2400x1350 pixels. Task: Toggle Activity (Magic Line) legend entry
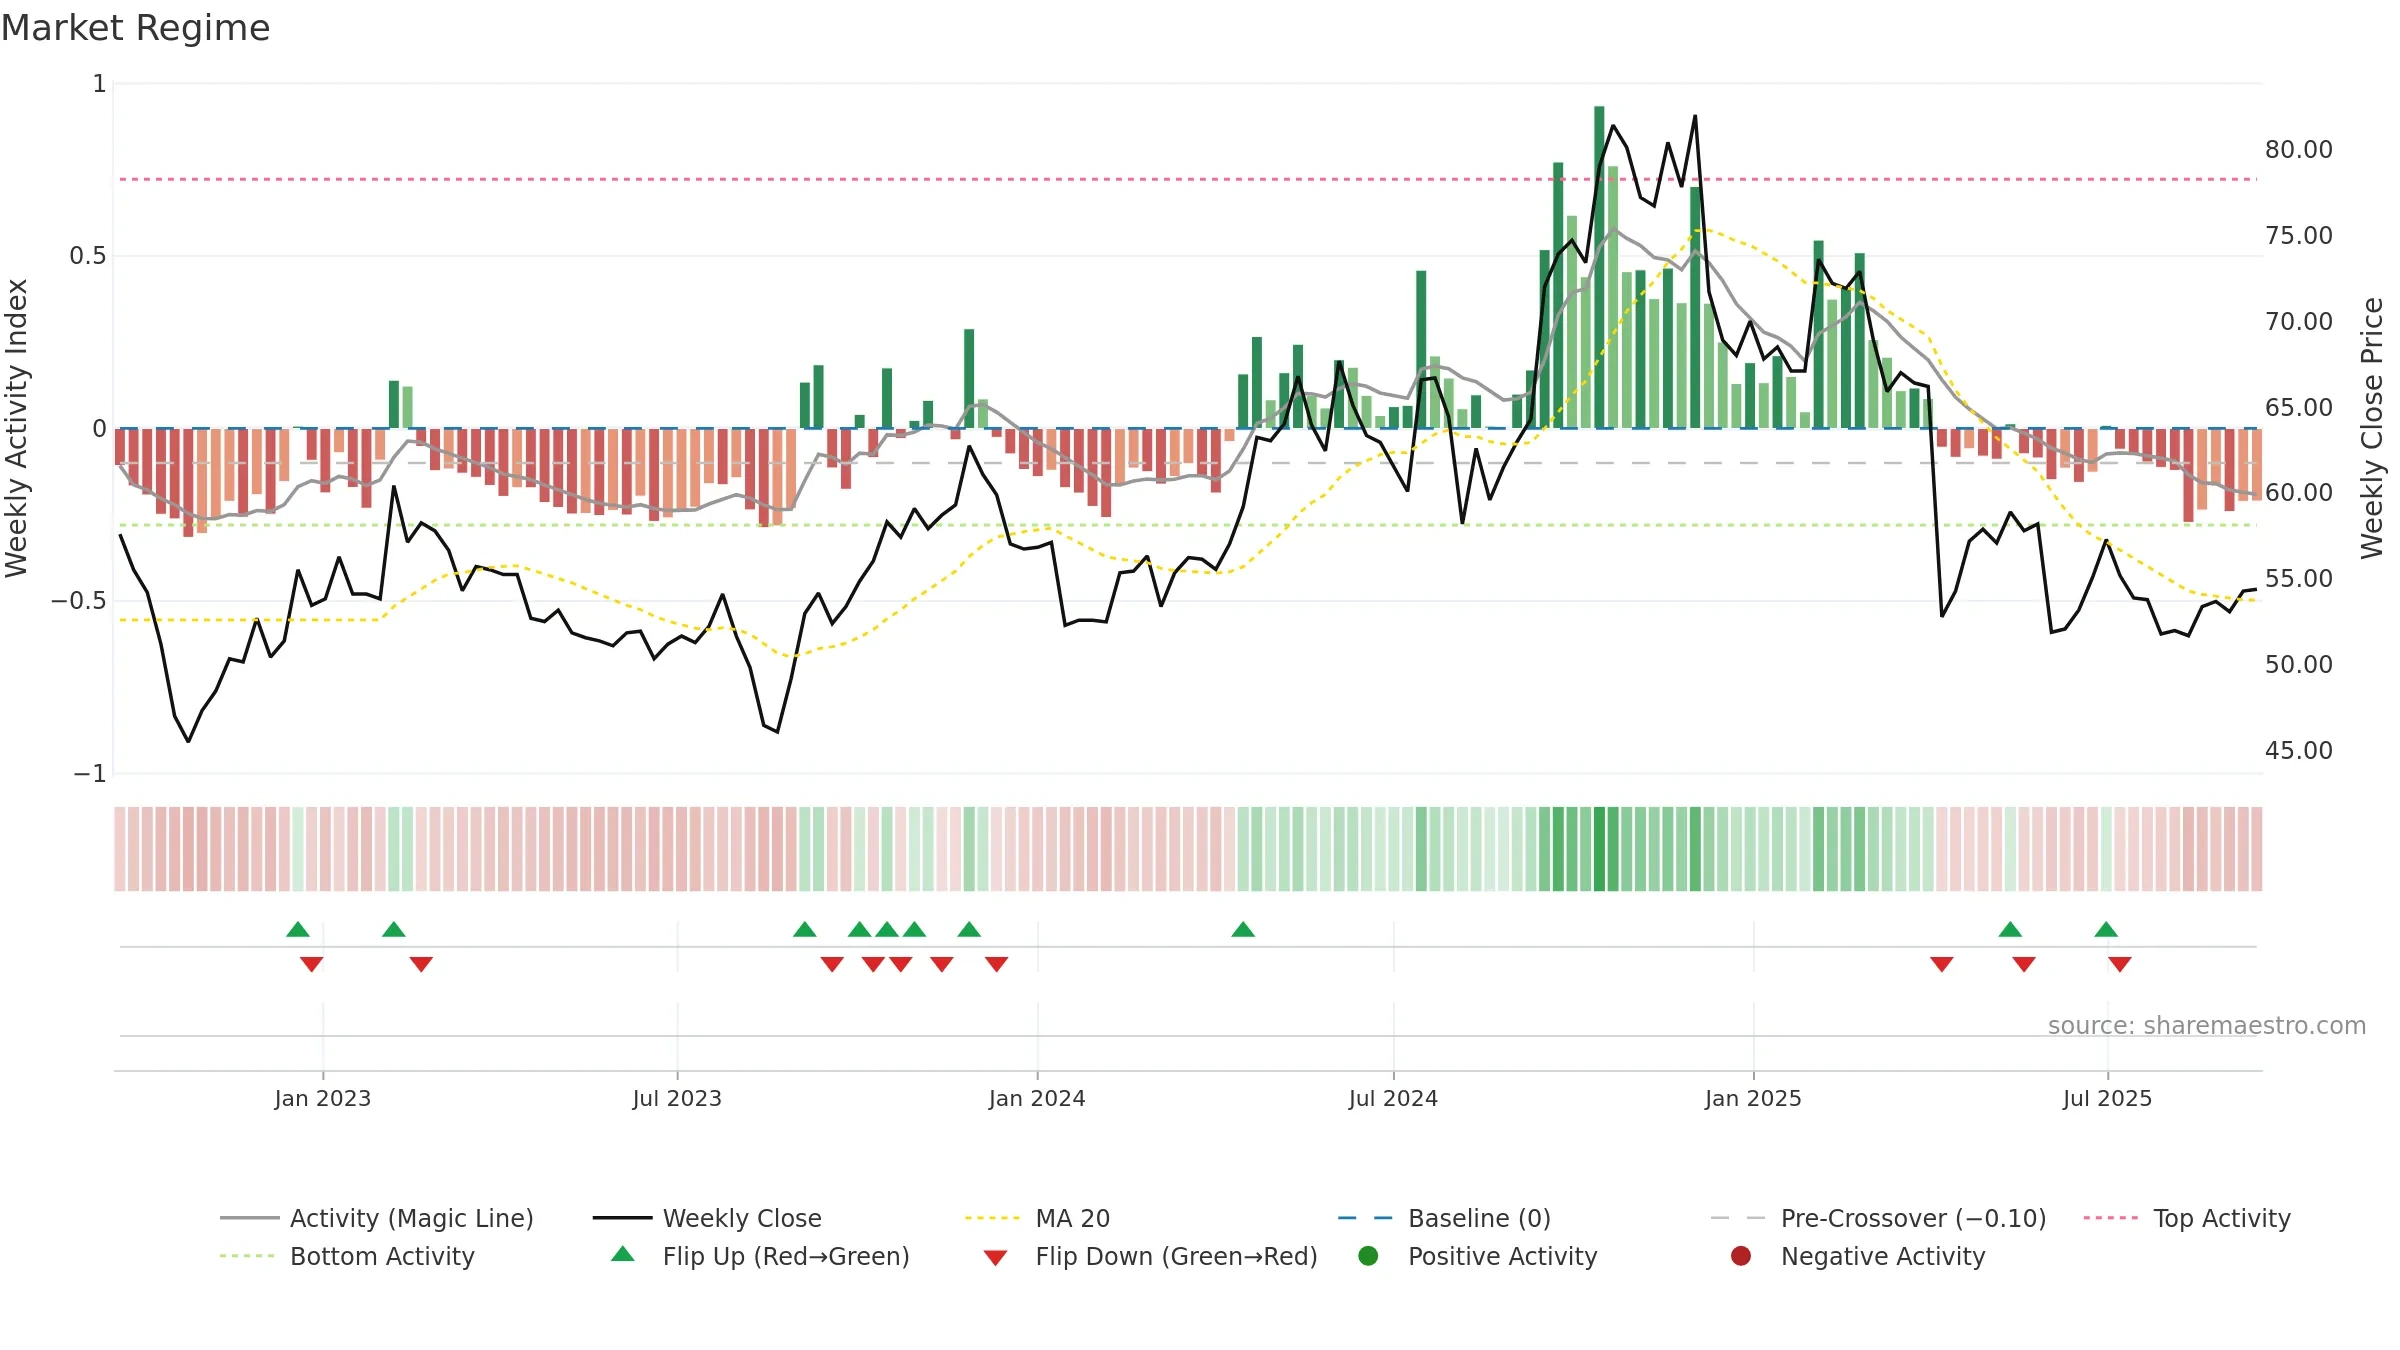point(377,1218)
